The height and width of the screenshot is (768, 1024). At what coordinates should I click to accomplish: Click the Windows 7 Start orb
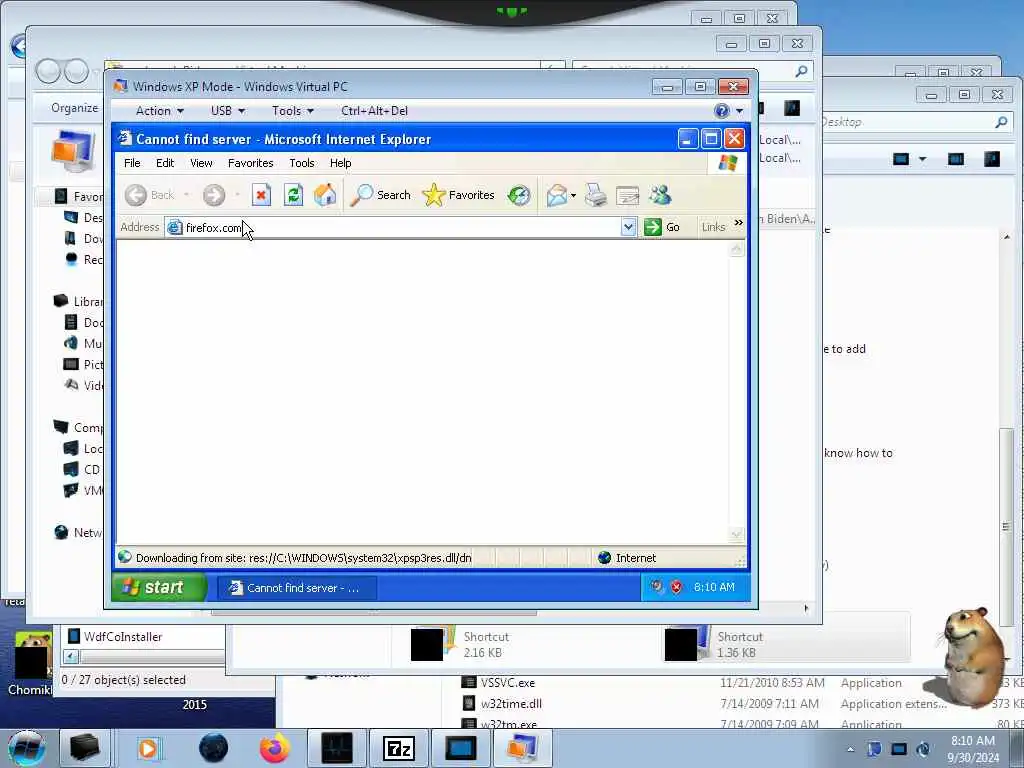pos(27,748)
